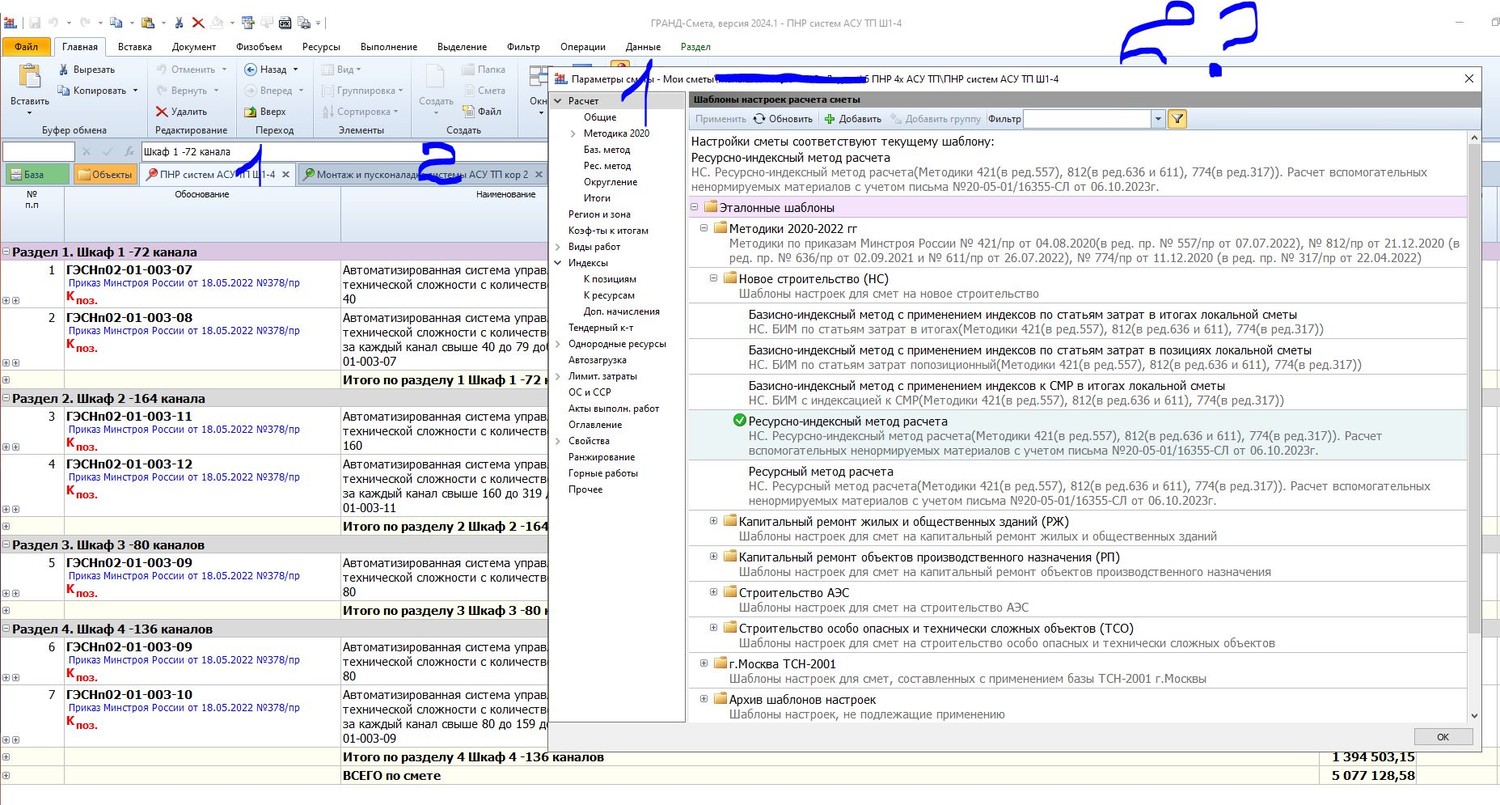1500x805 pixels.
Task: Click the red X icon in quick access toolbar
Action: point(197,22)
